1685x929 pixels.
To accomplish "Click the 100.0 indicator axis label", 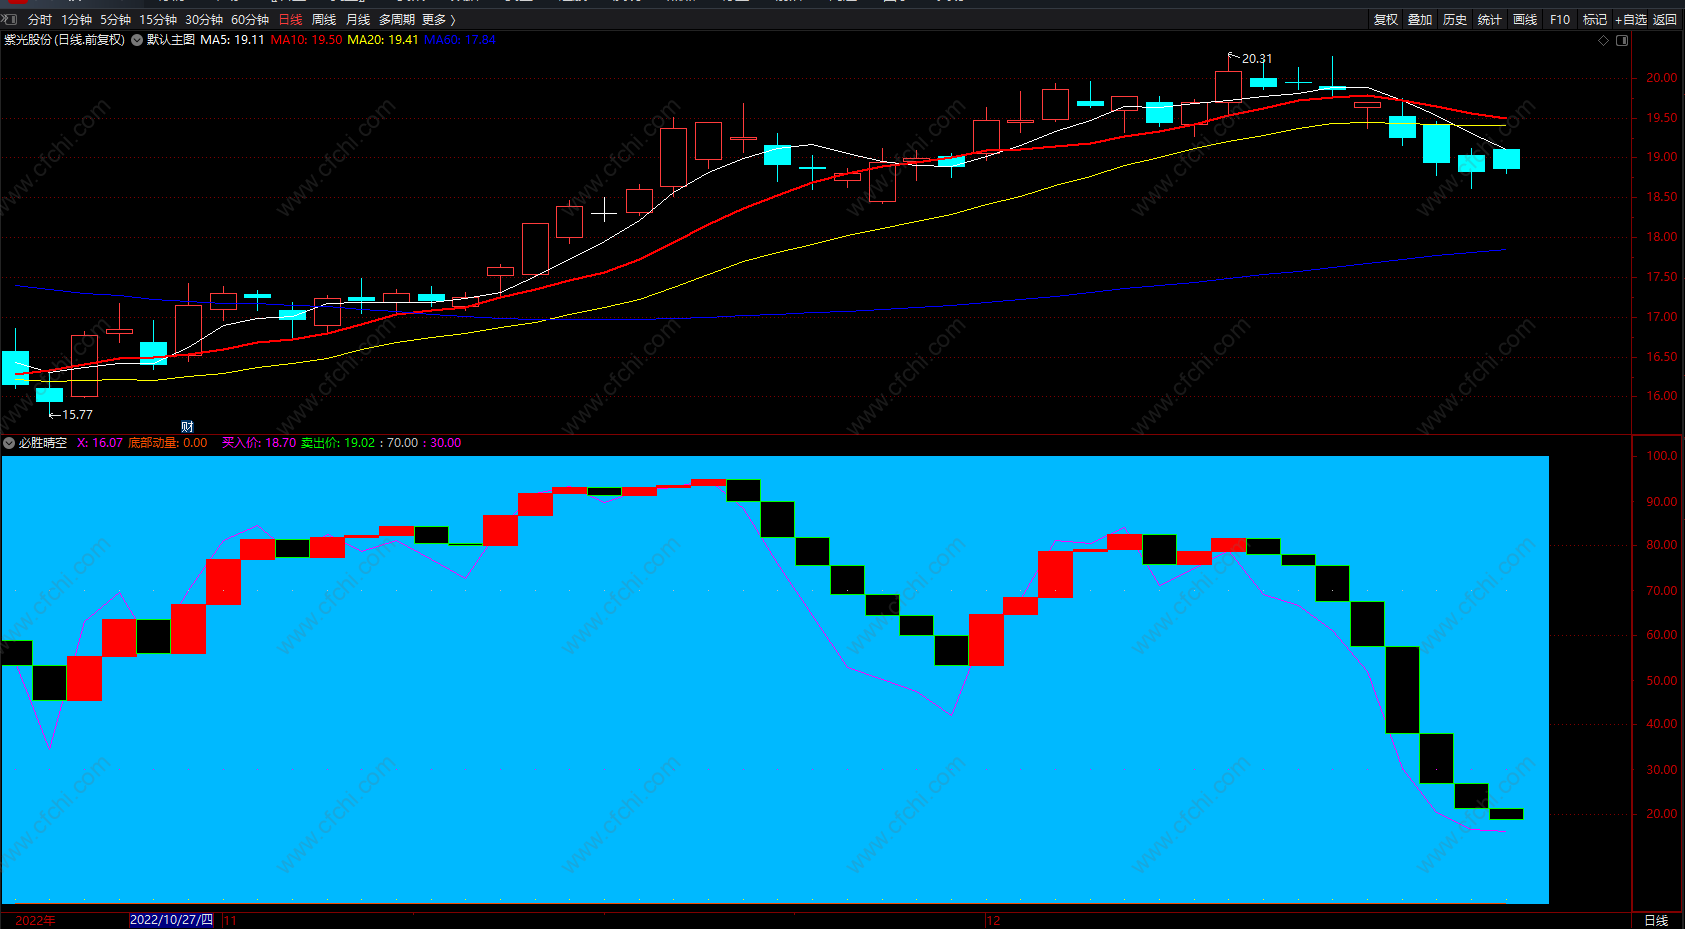I will (1662, 456).
